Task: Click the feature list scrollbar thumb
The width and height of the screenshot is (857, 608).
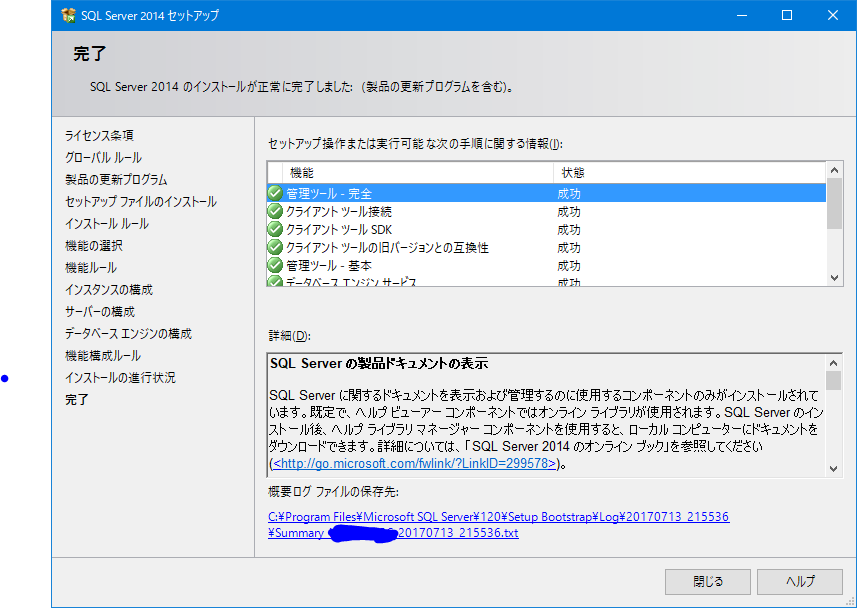Action: [x=834, y=203]
